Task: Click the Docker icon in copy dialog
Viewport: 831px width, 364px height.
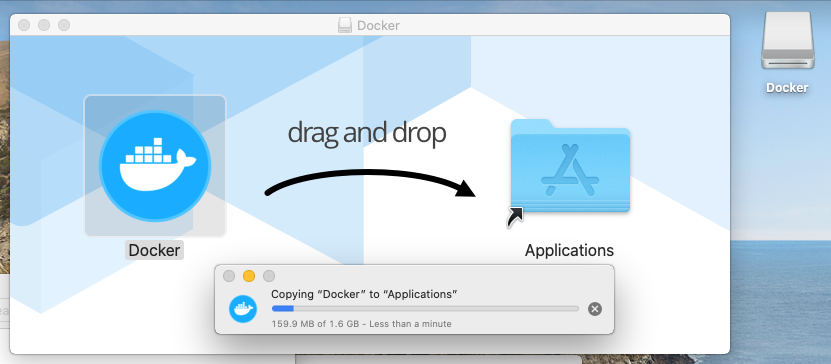Action: 243,309
